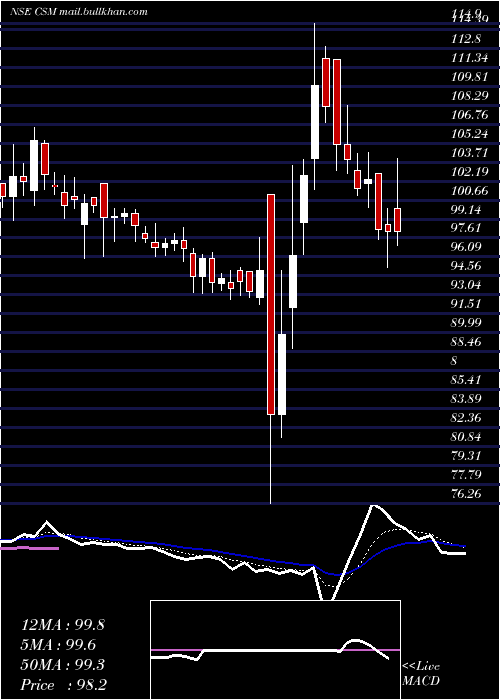
Task: Click the 108.29 price axis label
Action: tap(469, 96)
